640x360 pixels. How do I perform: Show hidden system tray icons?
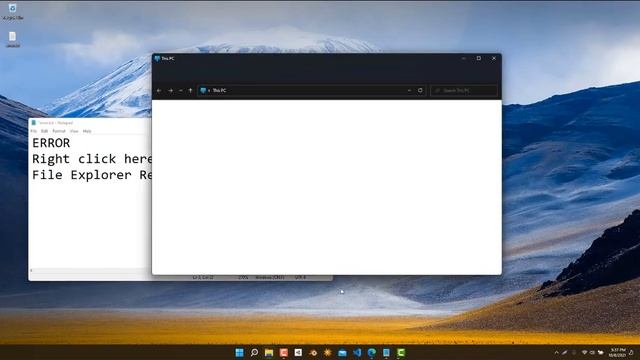click(556, 352)
